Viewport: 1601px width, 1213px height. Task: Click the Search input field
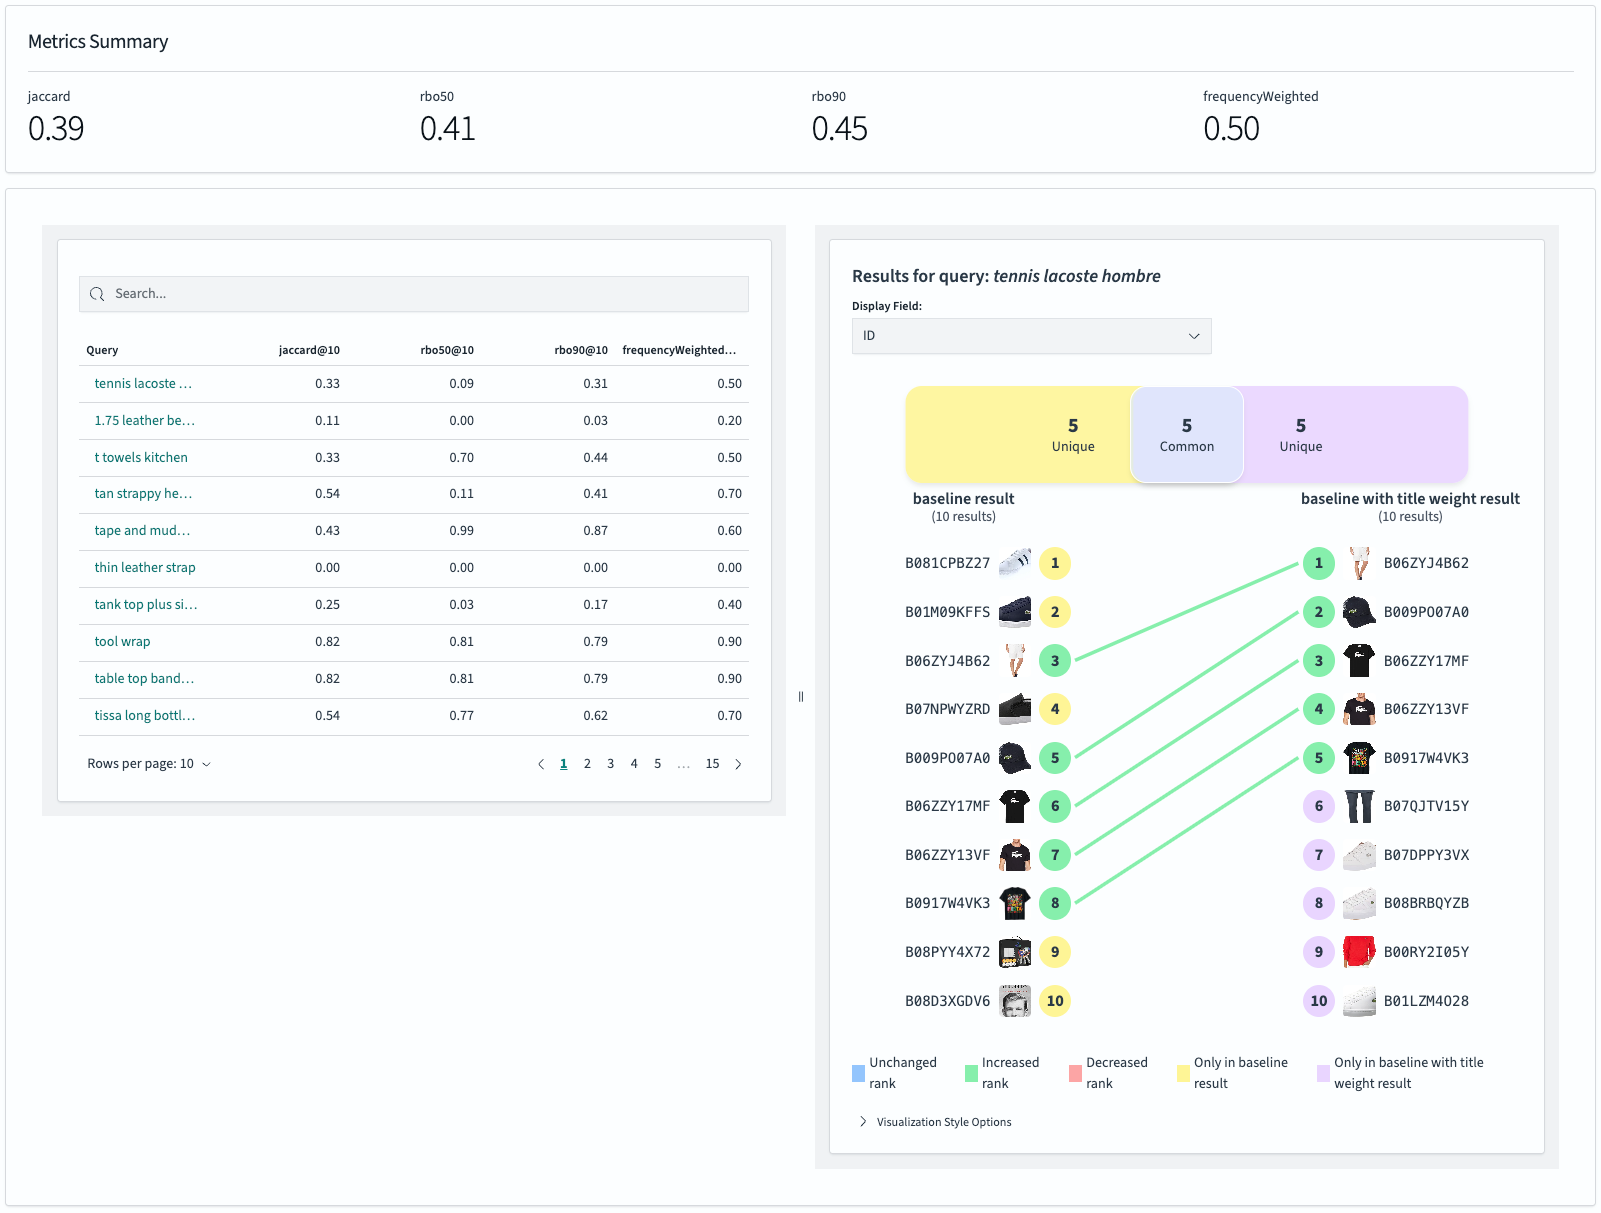tap(413, 293)
